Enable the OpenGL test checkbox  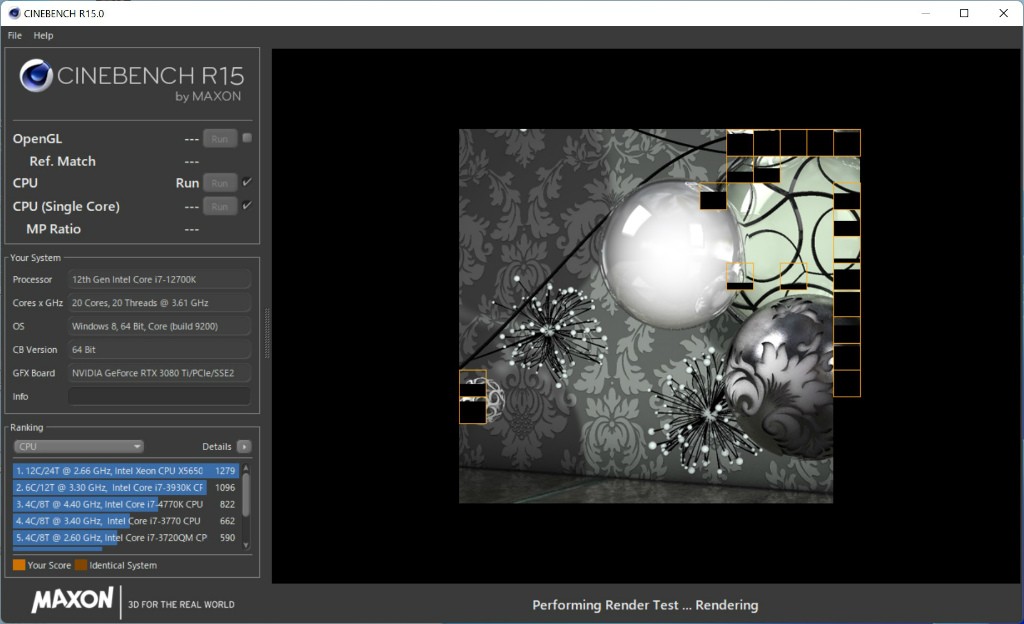click(x=247, y=138)
